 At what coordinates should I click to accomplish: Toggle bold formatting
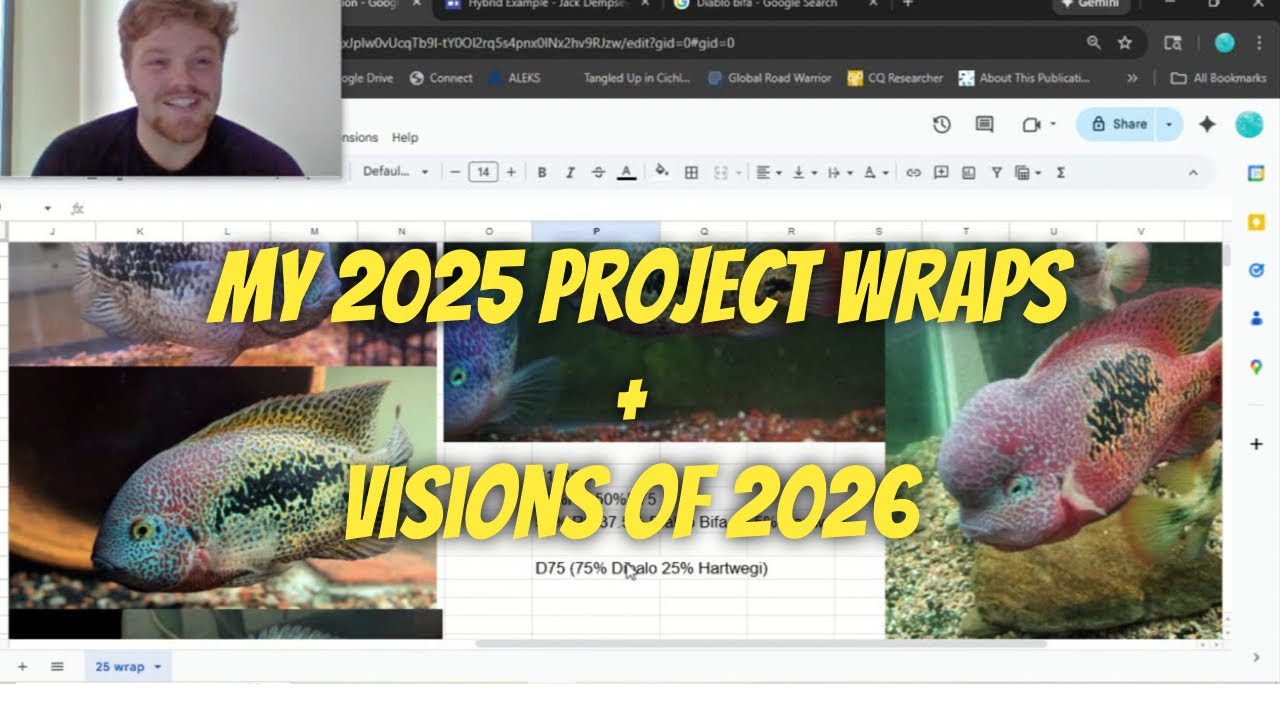pyautogui.click(x=542, y=172)
